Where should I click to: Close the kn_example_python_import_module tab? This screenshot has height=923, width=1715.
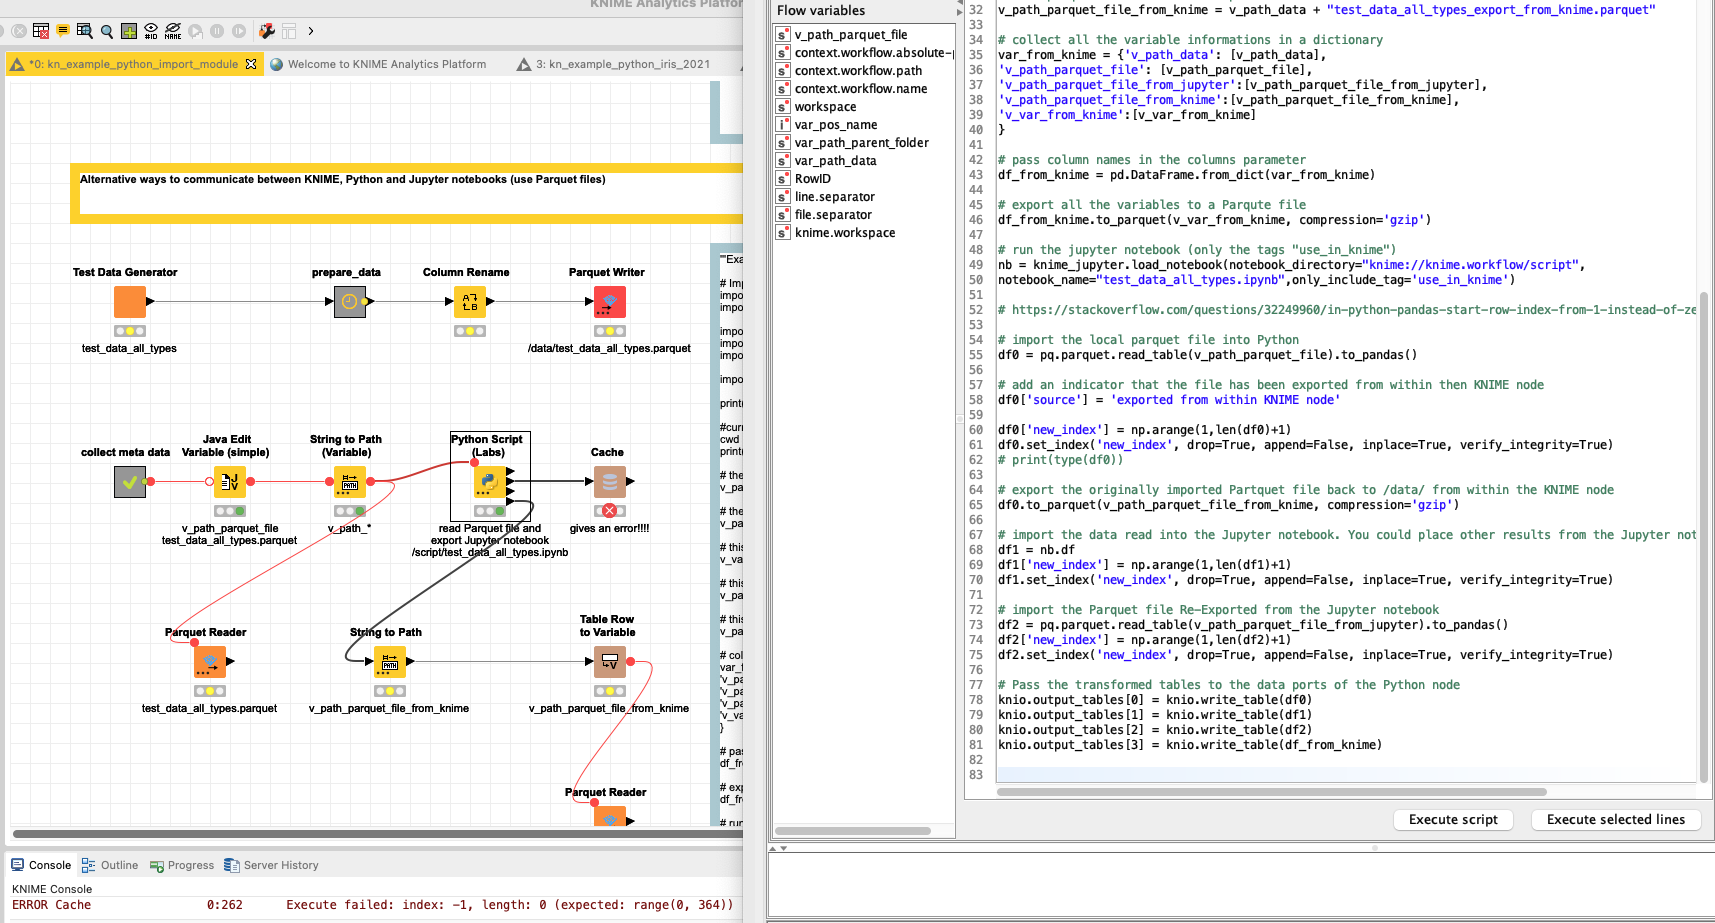(x=251, y=64)
